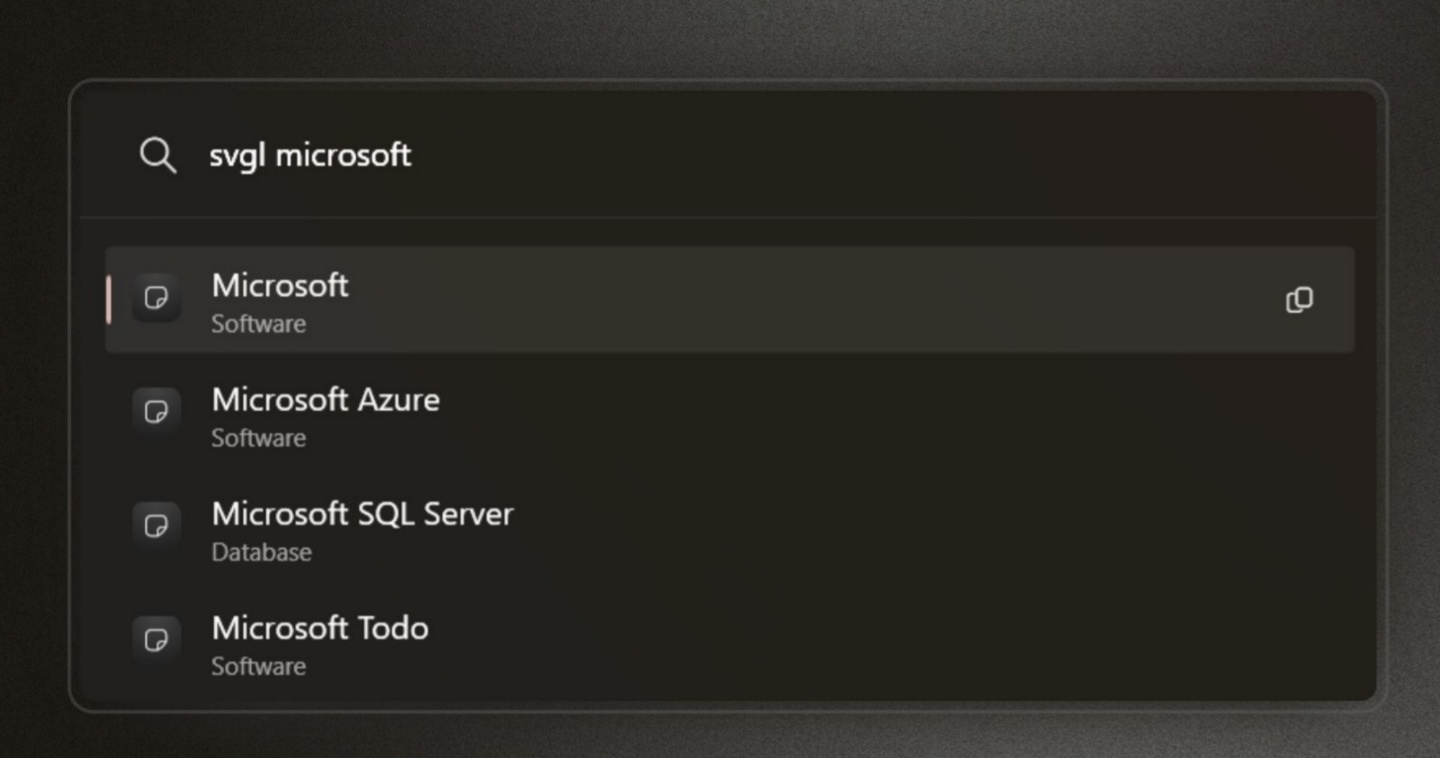The image size is (1440, 758).
Task: Select the Microsoft result title
Action: pos(280,285)
